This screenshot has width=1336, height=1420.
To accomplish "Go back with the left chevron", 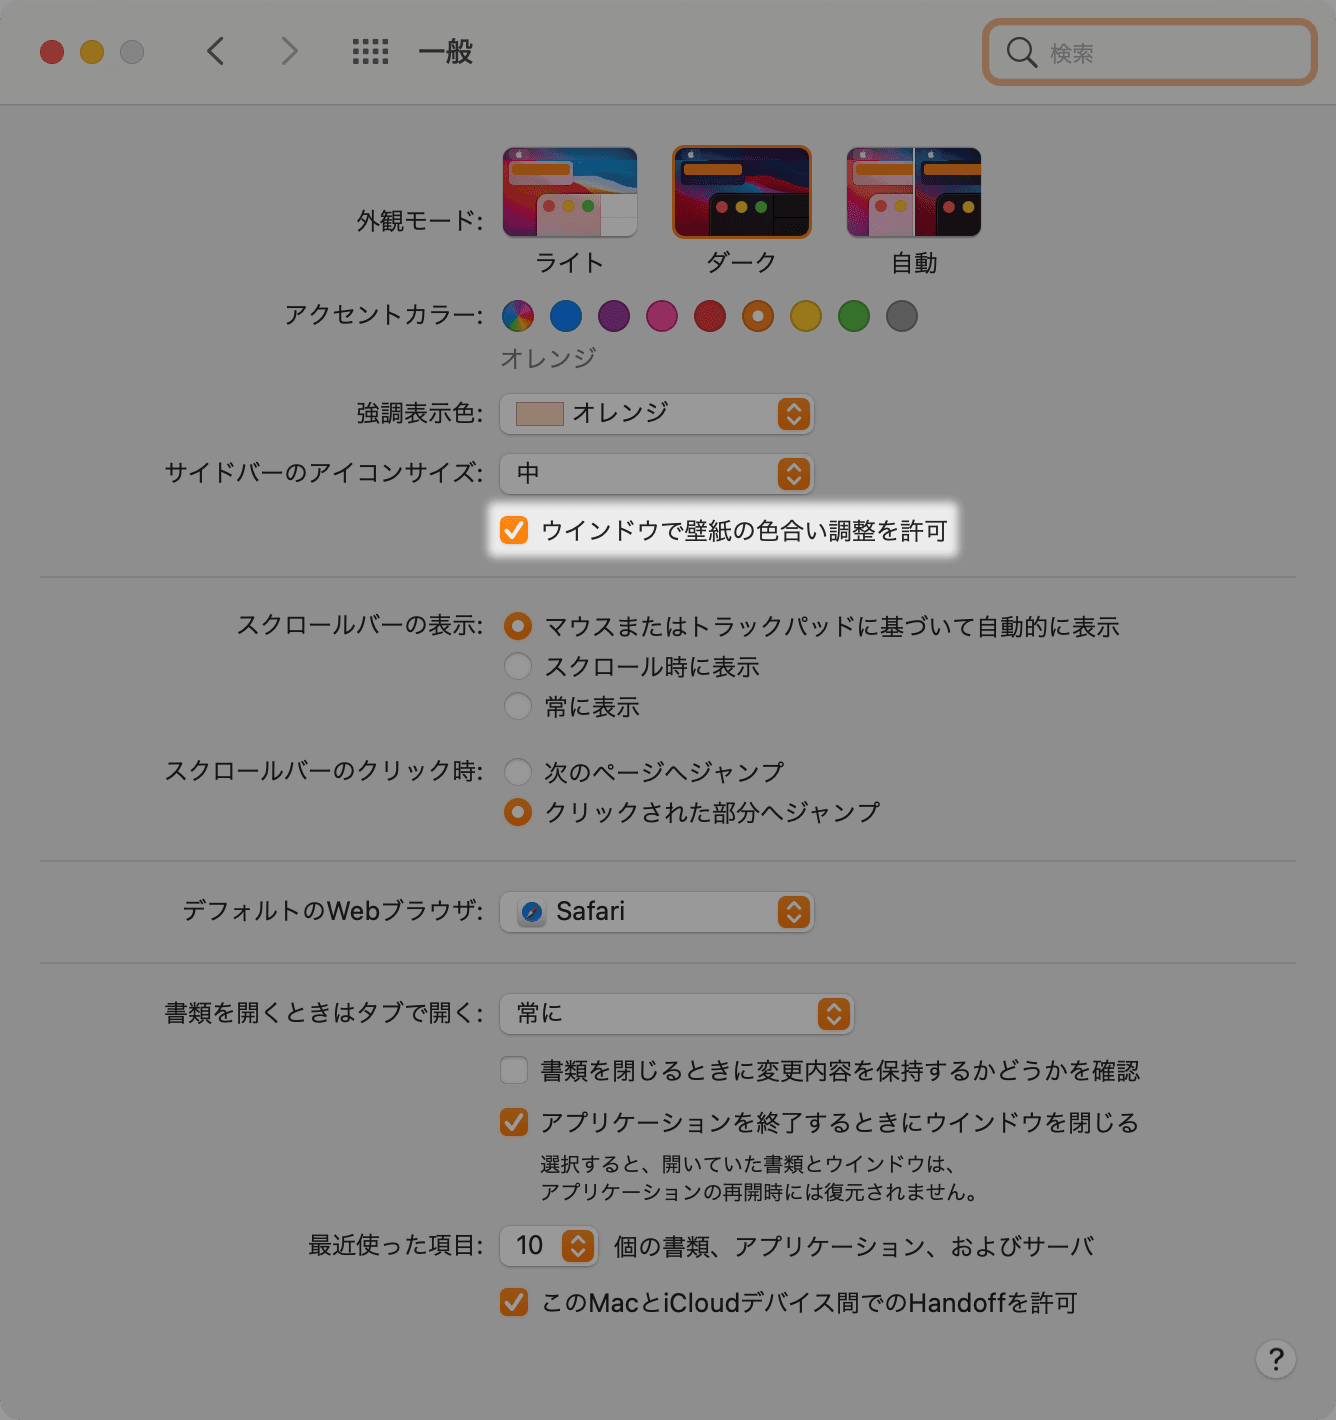I will pos(215,51).
